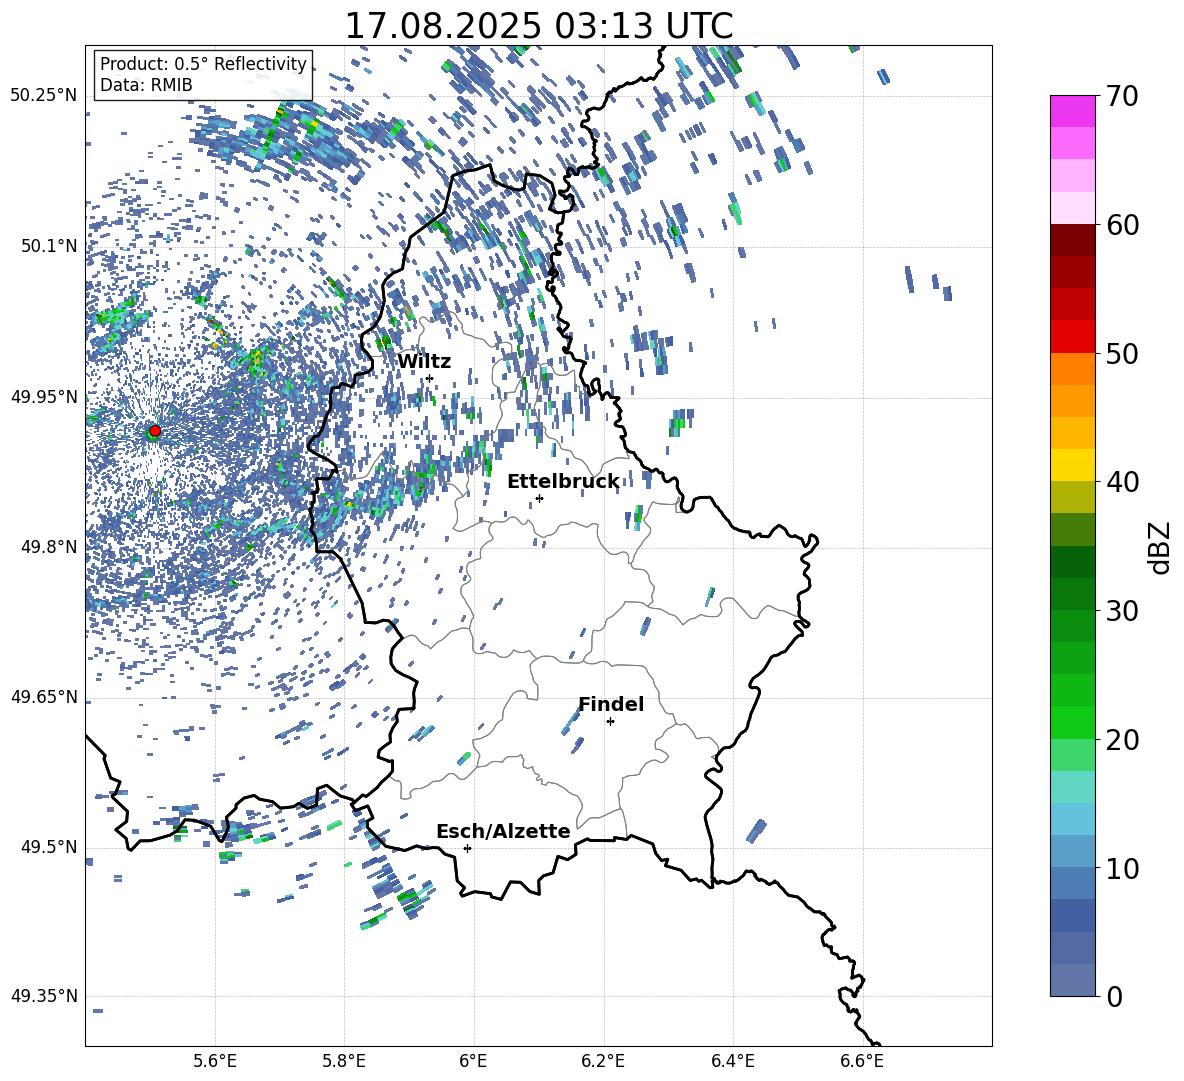Click the bright green colorbar band at 20
This screenshot has height=1081, width=1184.
[1072, 722]
